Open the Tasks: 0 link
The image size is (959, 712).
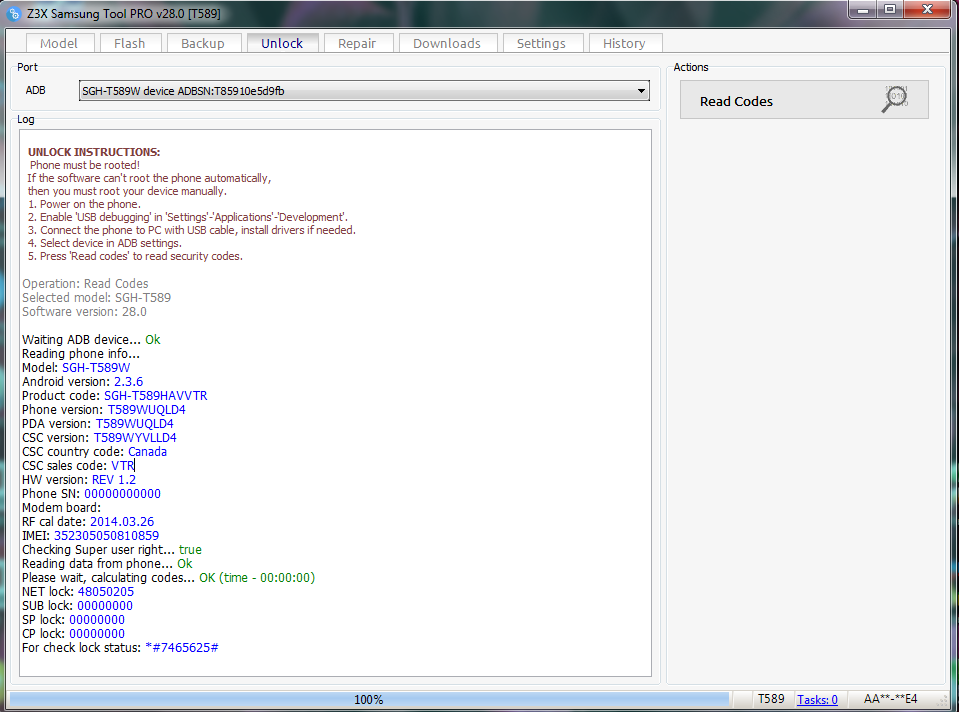coord(817,699)
